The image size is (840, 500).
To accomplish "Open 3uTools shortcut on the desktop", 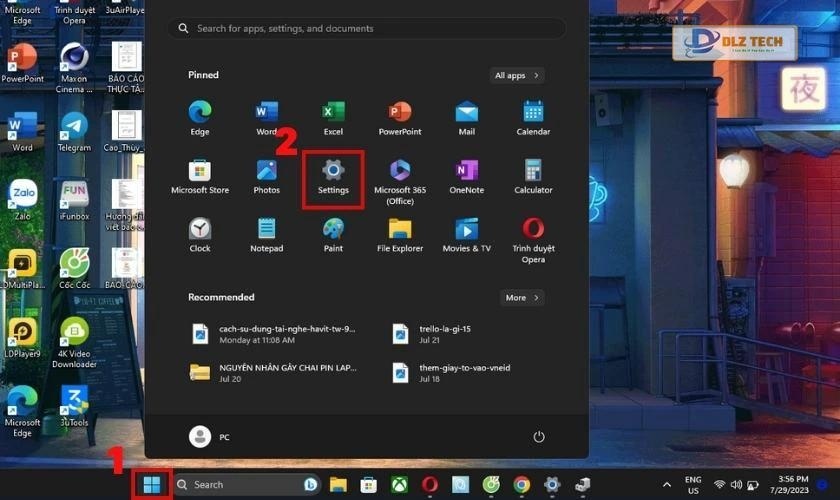I will (74, 406).
